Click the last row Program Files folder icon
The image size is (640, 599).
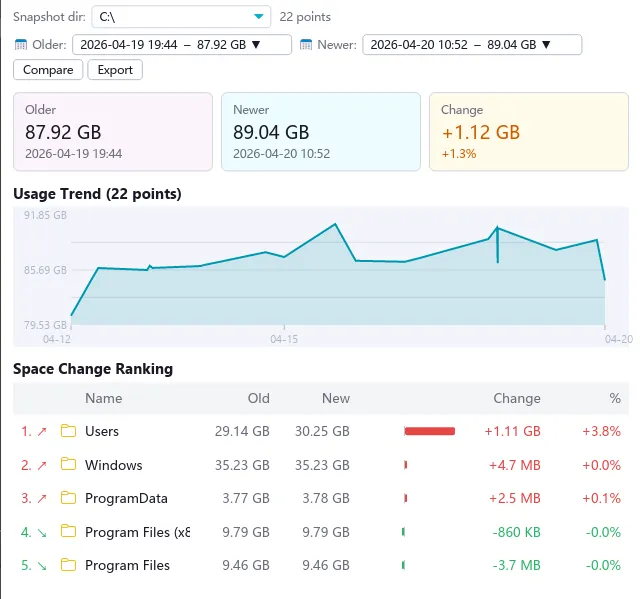pyautogui.click(x=68, y=565)
